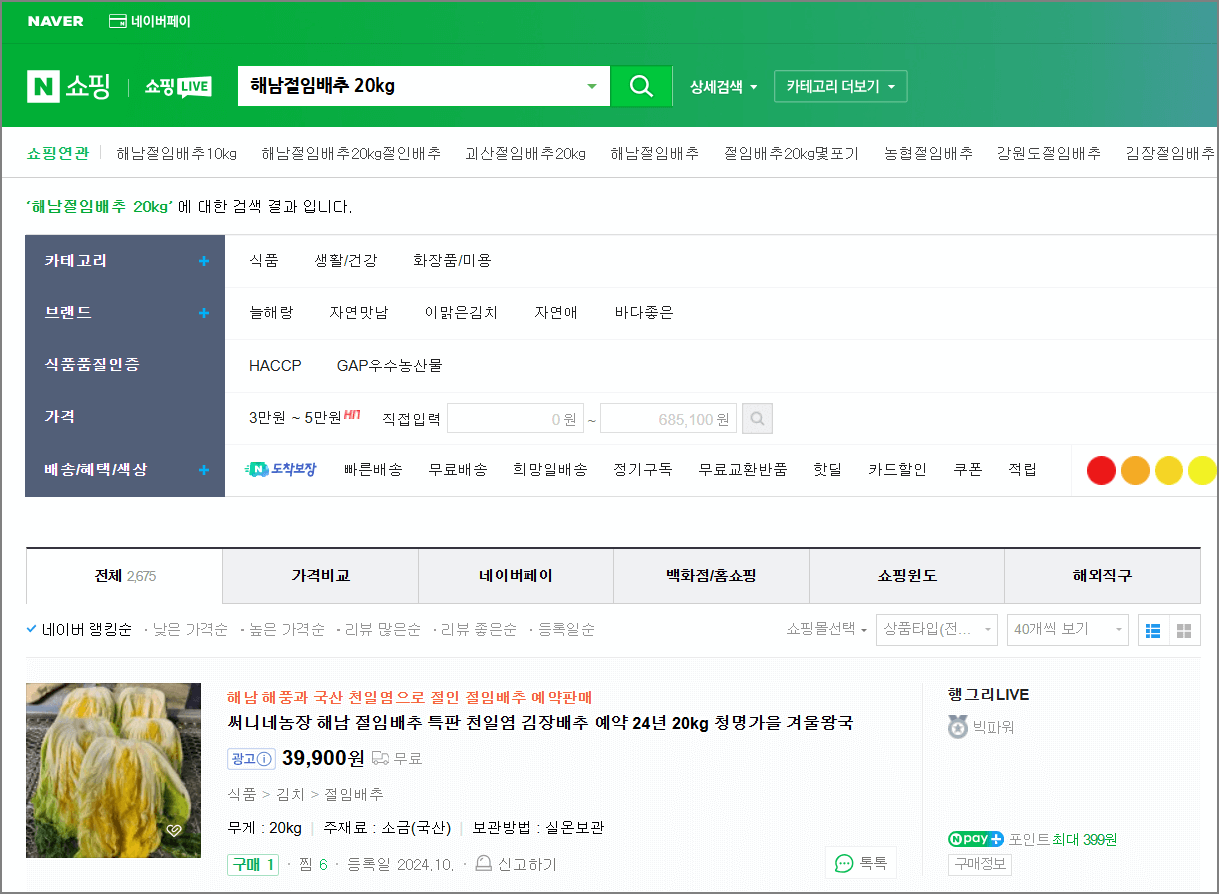This screenshot has width=1219, height=894.
Task: Pick the red color filter
Action: pos(1101,470)
